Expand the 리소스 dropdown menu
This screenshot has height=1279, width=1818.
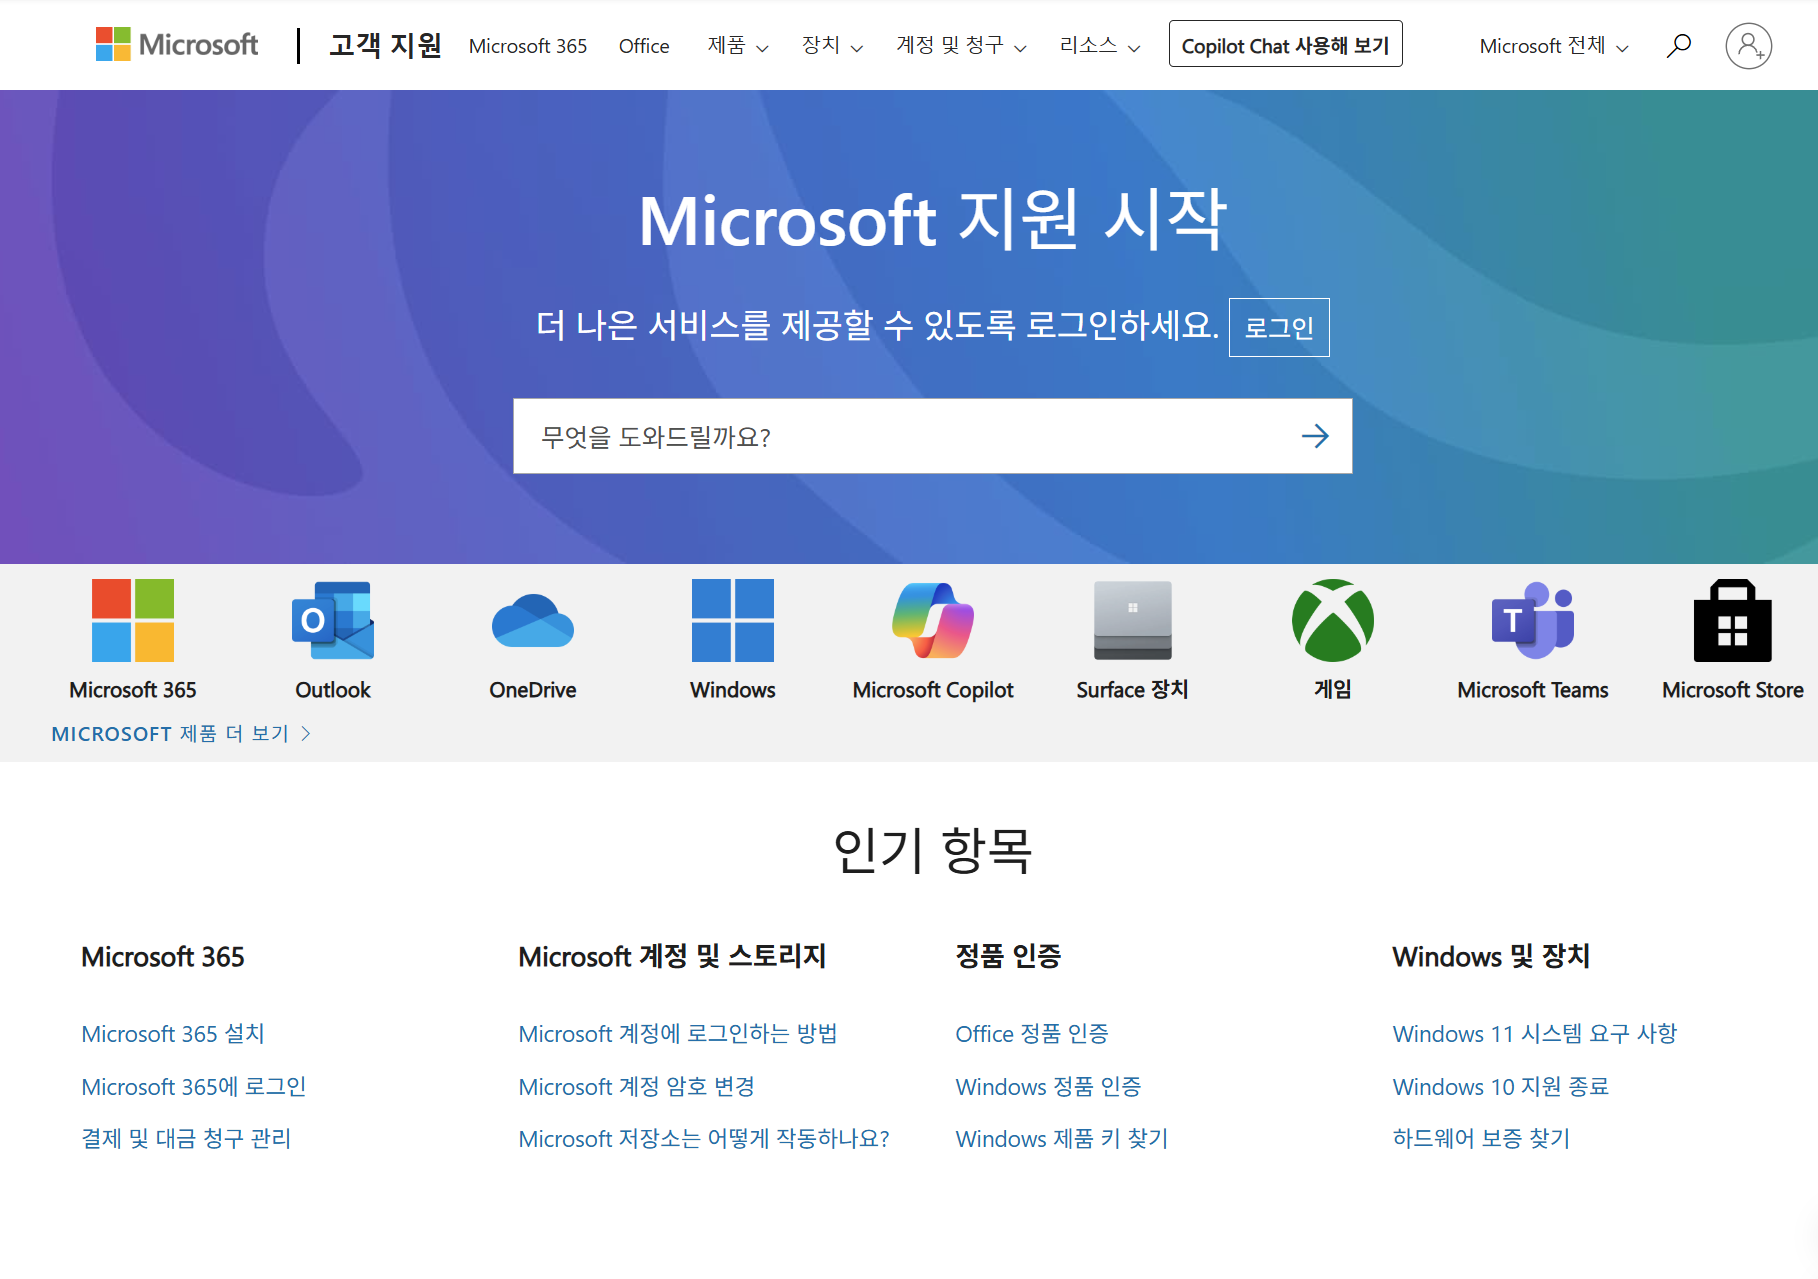coord(1100,46)
